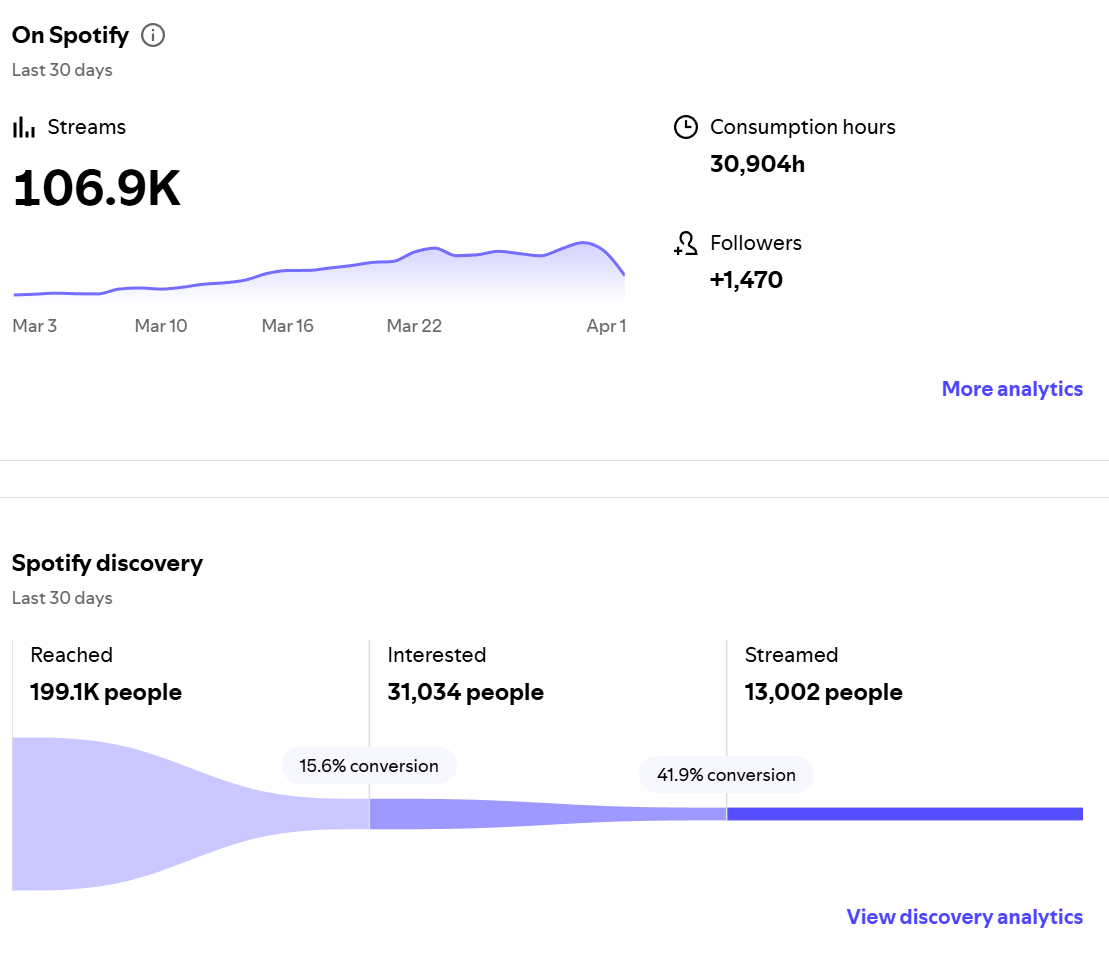Click the 41.9% conversion badge
Screen dimensions: 1109x970
click(726, 775)
